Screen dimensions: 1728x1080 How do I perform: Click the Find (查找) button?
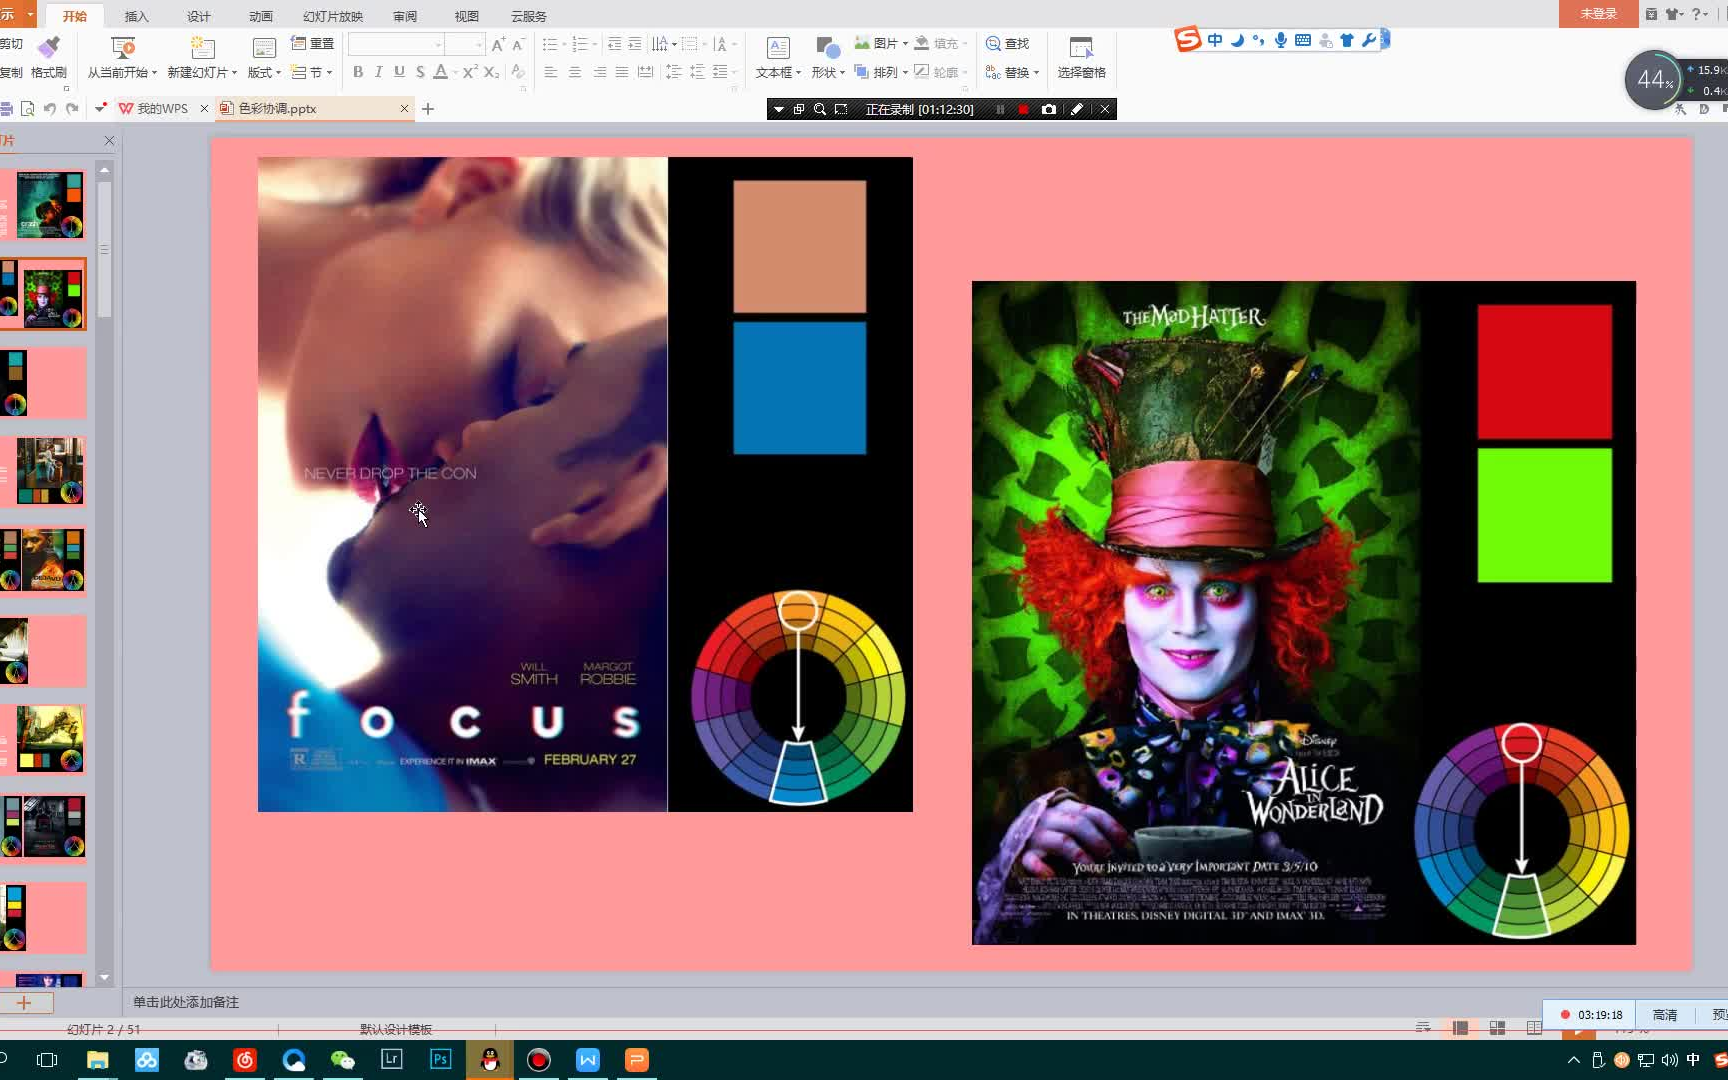click(x=1008, y=43)
